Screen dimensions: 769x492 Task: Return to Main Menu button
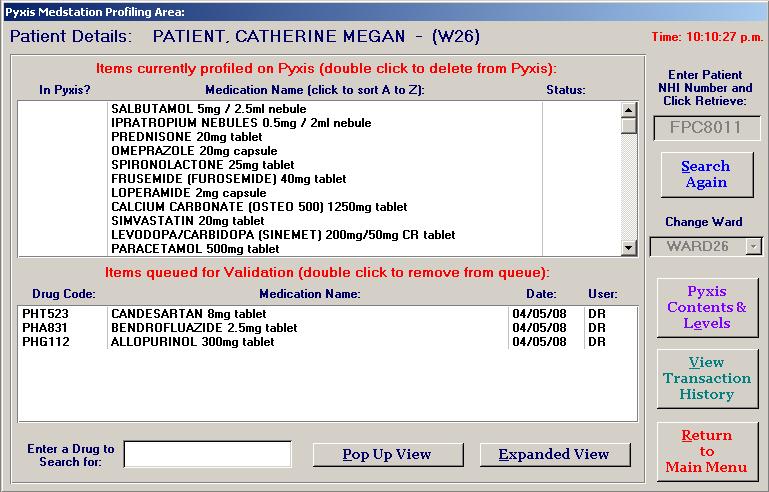tap(707, 452)
